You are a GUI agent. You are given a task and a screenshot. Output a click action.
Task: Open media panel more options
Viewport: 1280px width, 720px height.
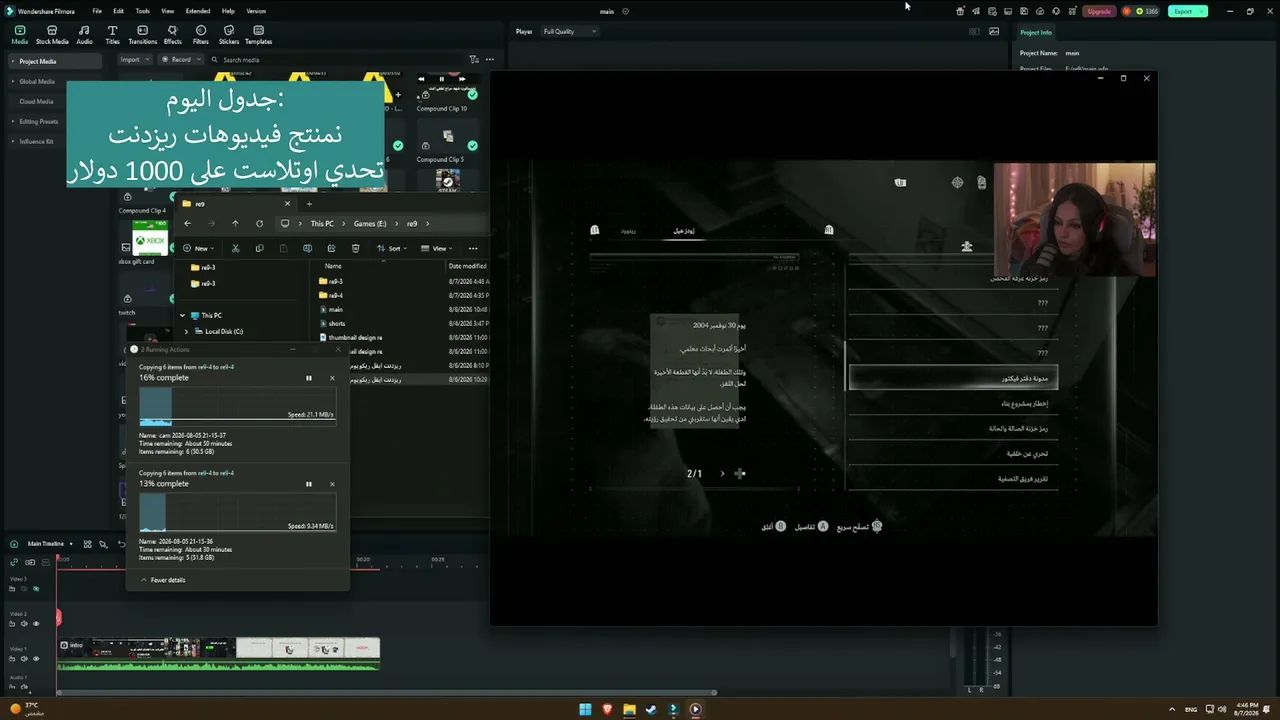coord(490,60)
